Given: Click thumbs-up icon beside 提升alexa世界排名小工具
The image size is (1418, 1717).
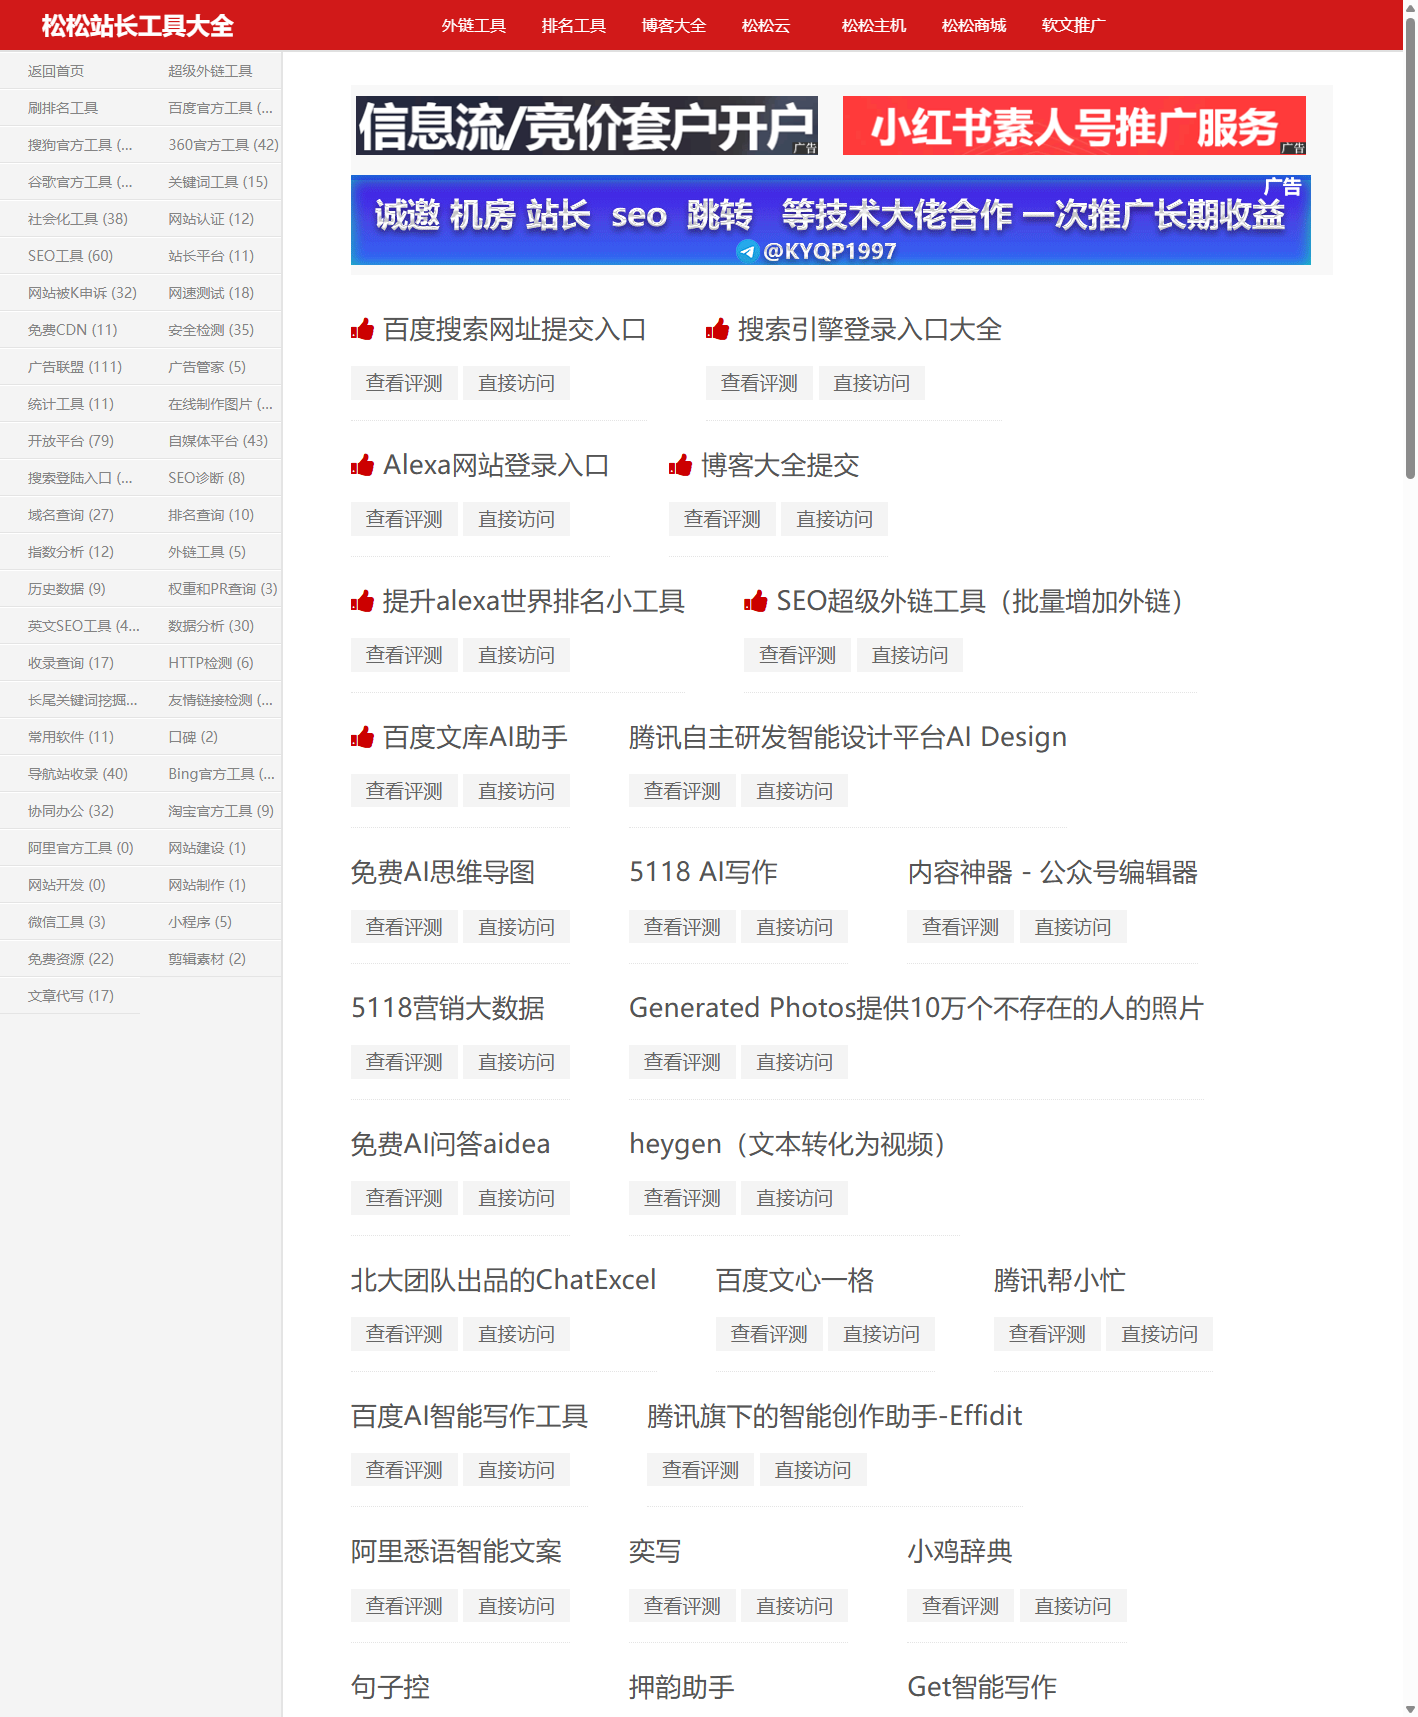Looking at the screenshot, I should [x=362, y=601].
